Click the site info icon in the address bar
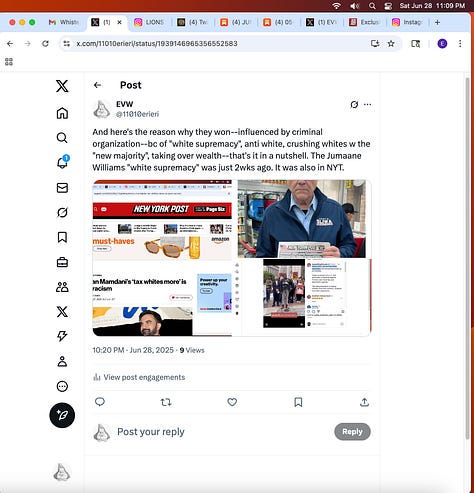 [x=67, y=44]
